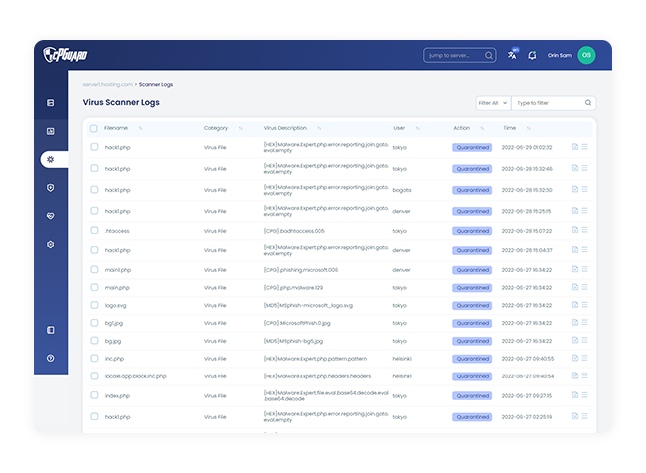
Task: Check the bg1.jpg row checkbox
Action: (x=94, y=323)
